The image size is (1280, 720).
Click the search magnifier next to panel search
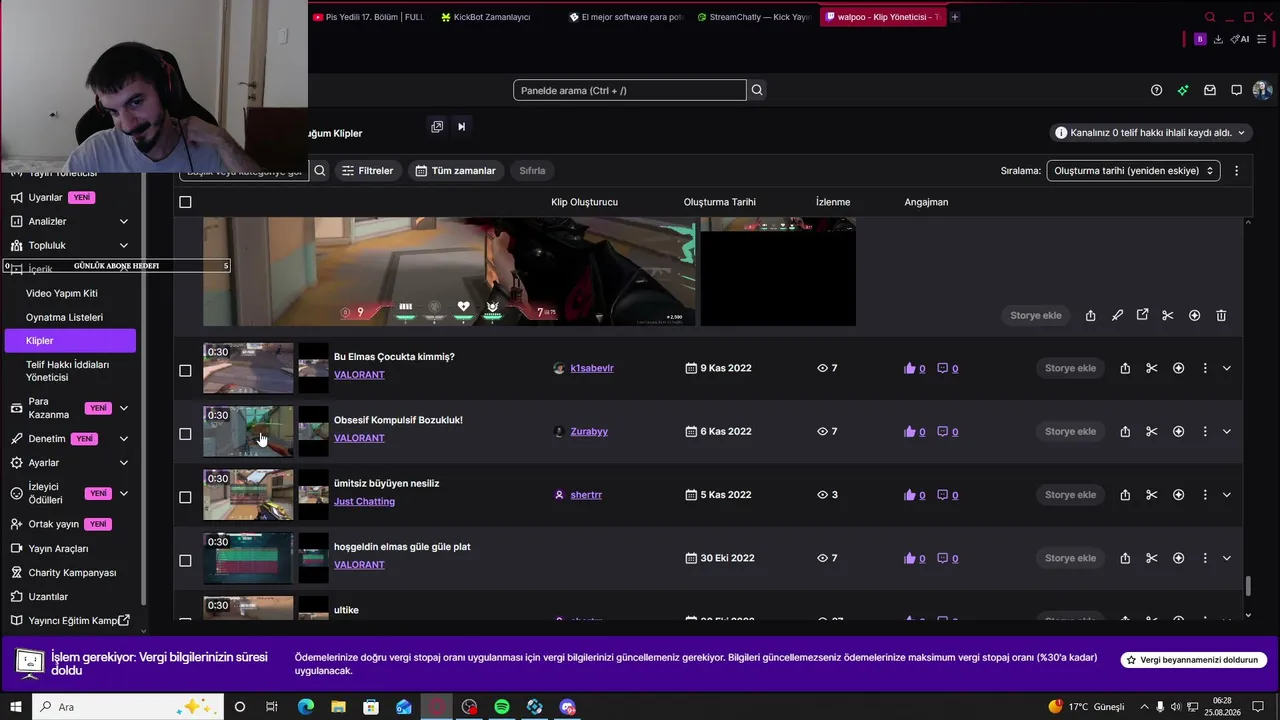coord(757,90)
